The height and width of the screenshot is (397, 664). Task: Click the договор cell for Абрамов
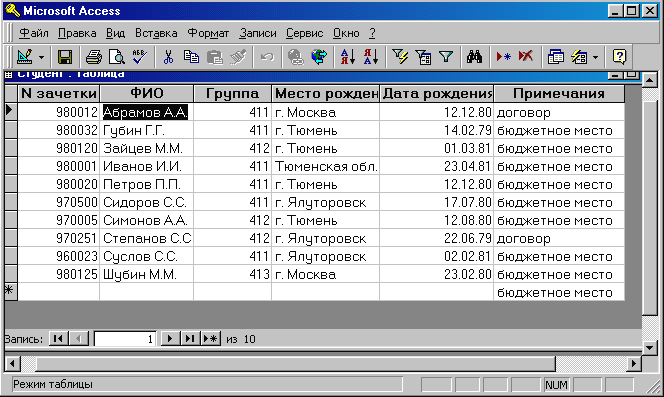pyautogui.click(x=559, y=112)
